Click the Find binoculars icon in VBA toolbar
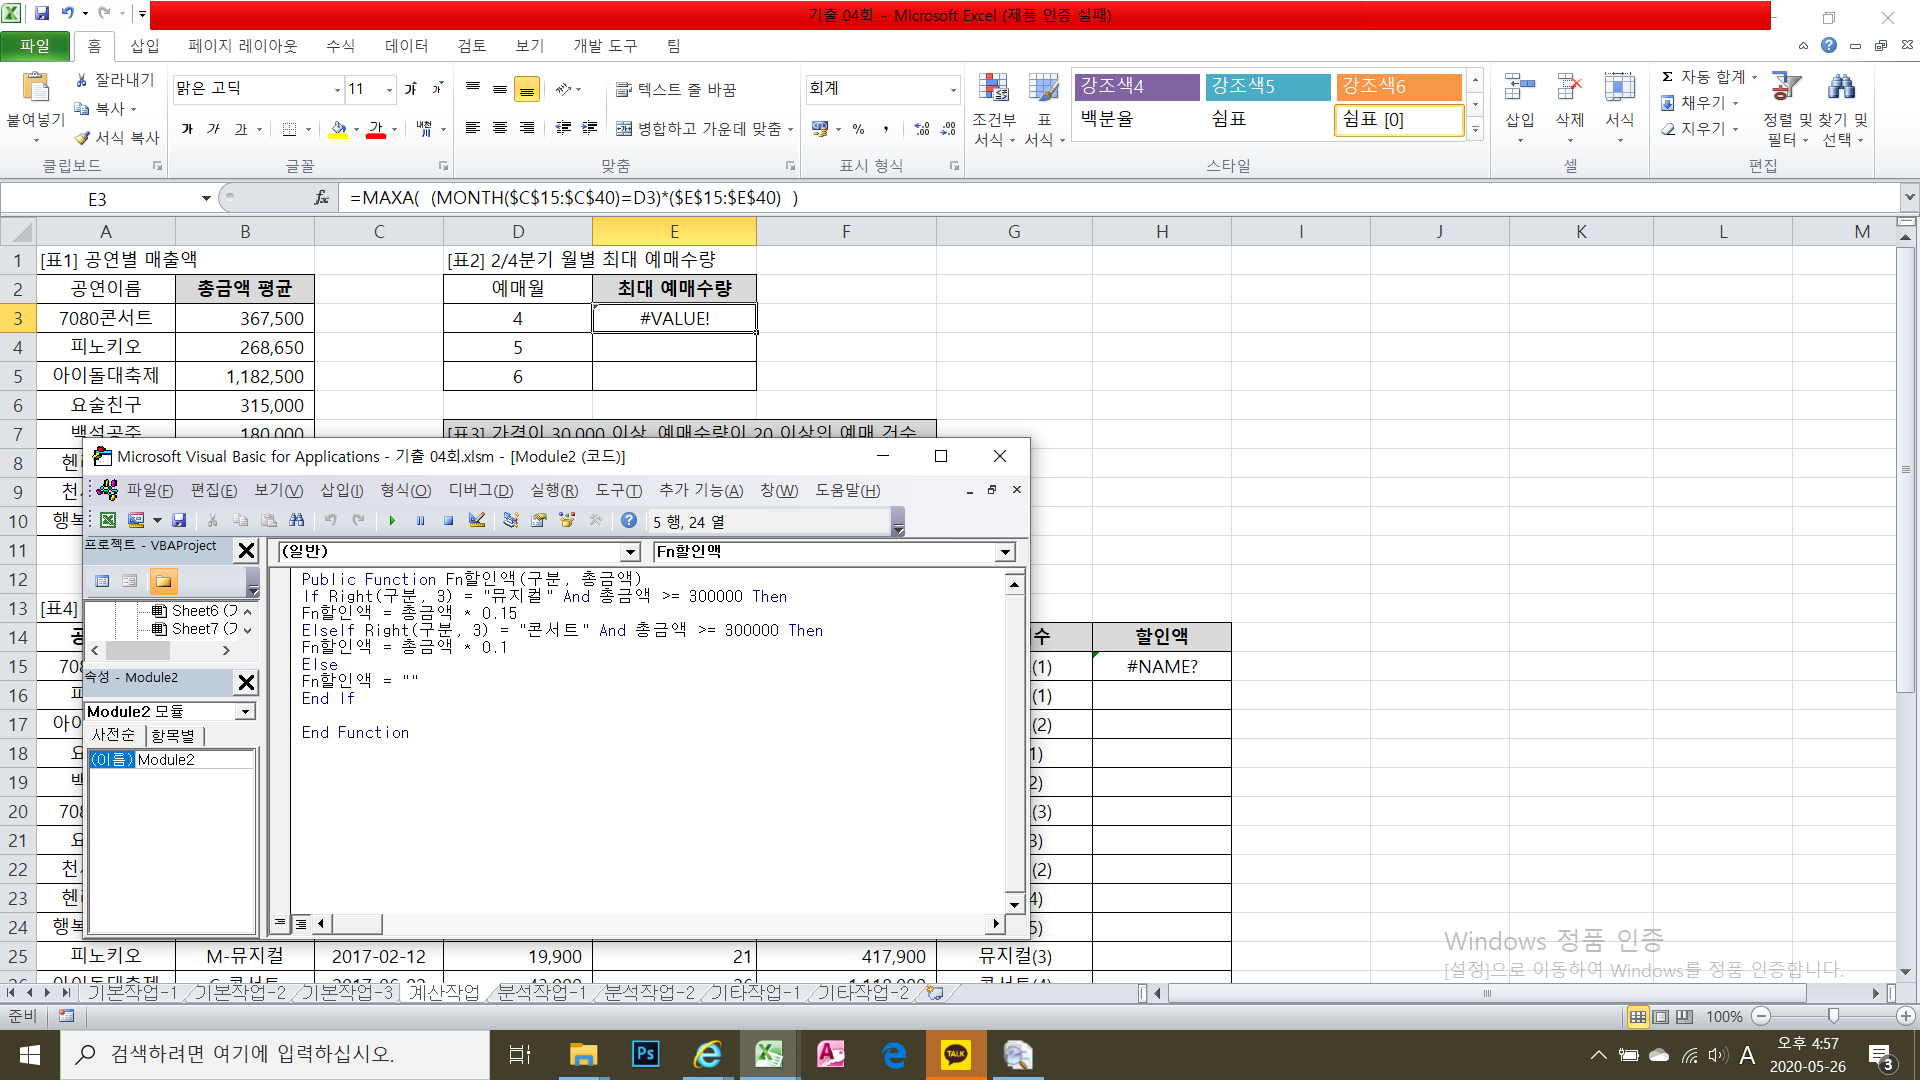The image size is (1920, 1080). pos(297,520)
